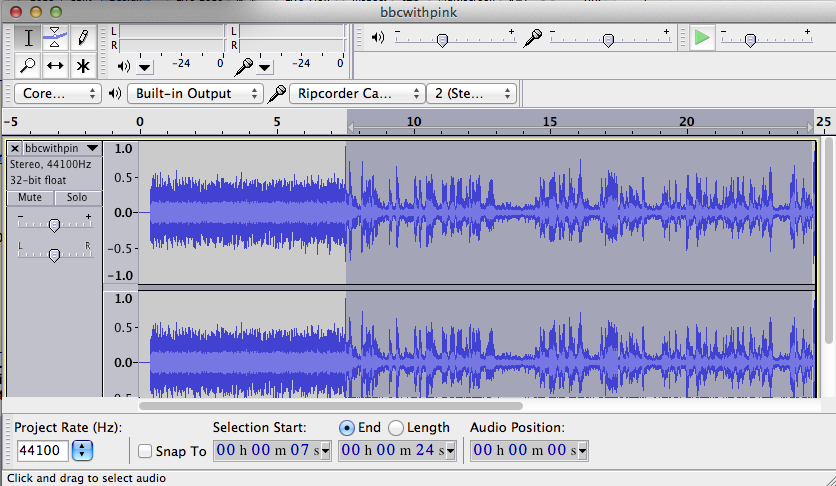Open the Core Audio host dropdown
The height and width of the screenshot is (486, 836).
(59, 93)
